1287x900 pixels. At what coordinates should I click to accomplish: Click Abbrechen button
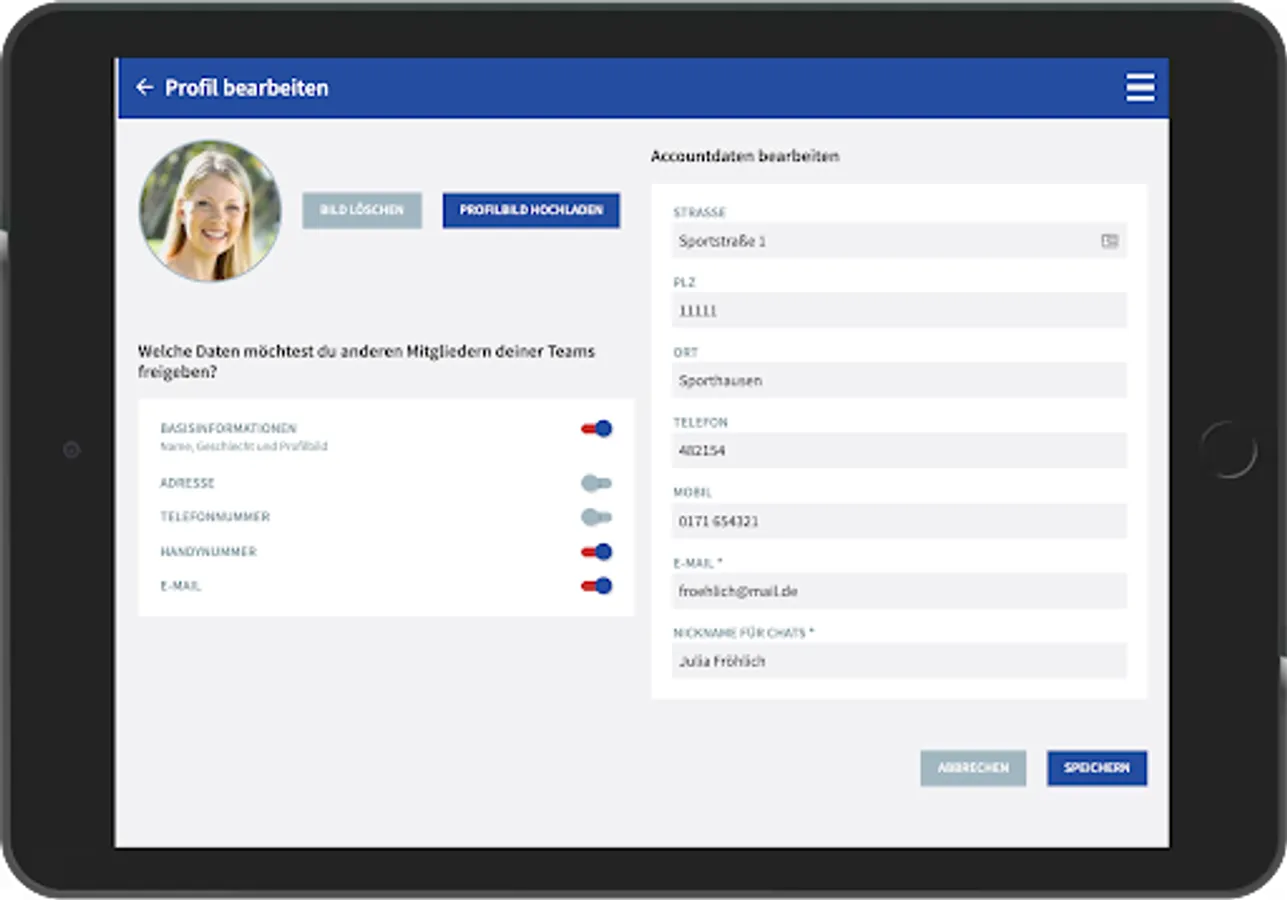click(x=973, y=768)
